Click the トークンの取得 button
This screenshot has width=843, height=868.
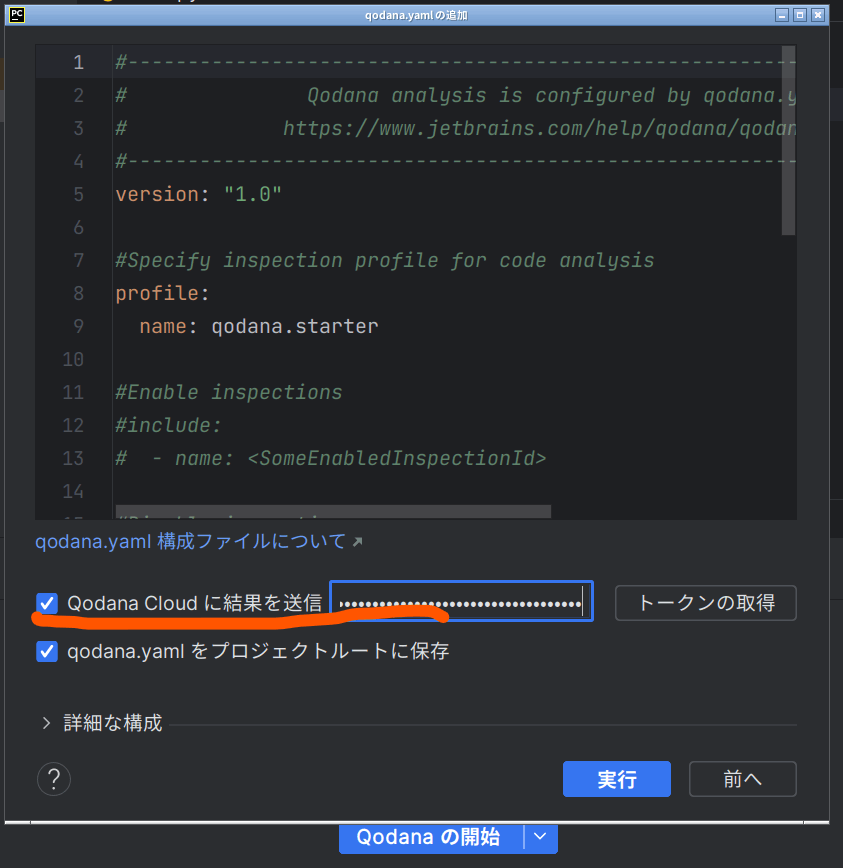point(706,603)
